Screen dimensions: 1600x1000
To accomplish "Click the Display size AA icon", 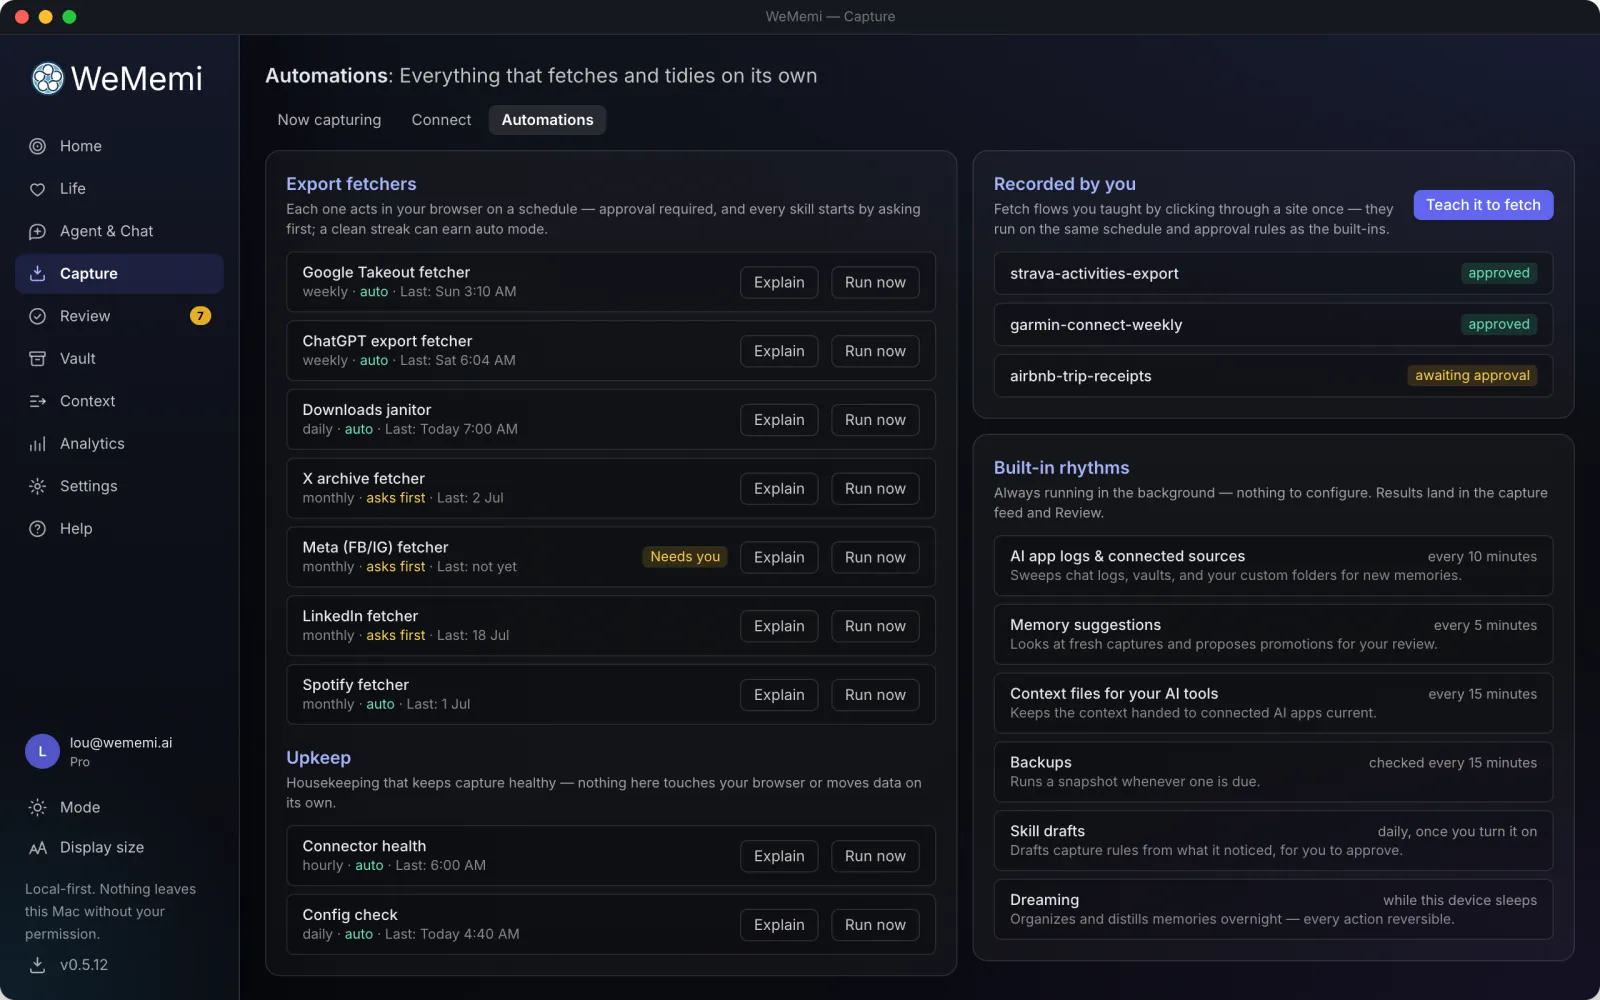I will click(x=38, y=848).
